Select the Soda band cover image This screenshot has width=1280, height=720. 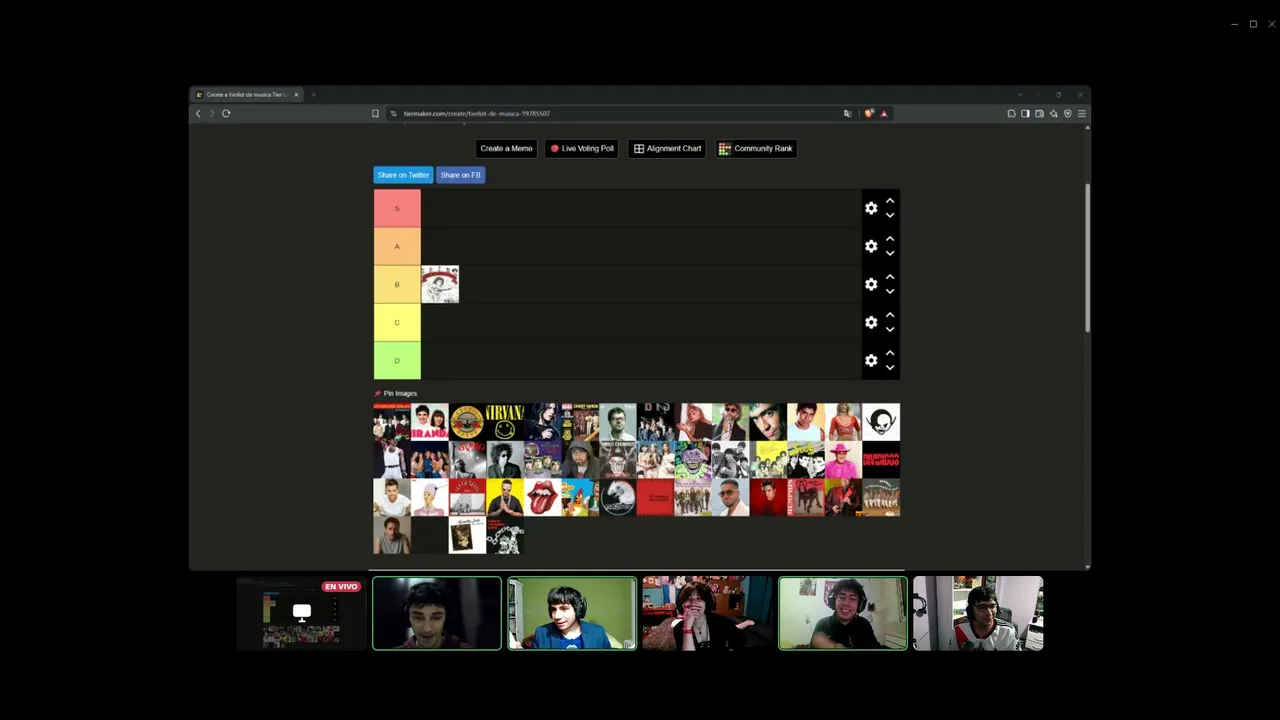pyautogui.click(x=806, y=460)
